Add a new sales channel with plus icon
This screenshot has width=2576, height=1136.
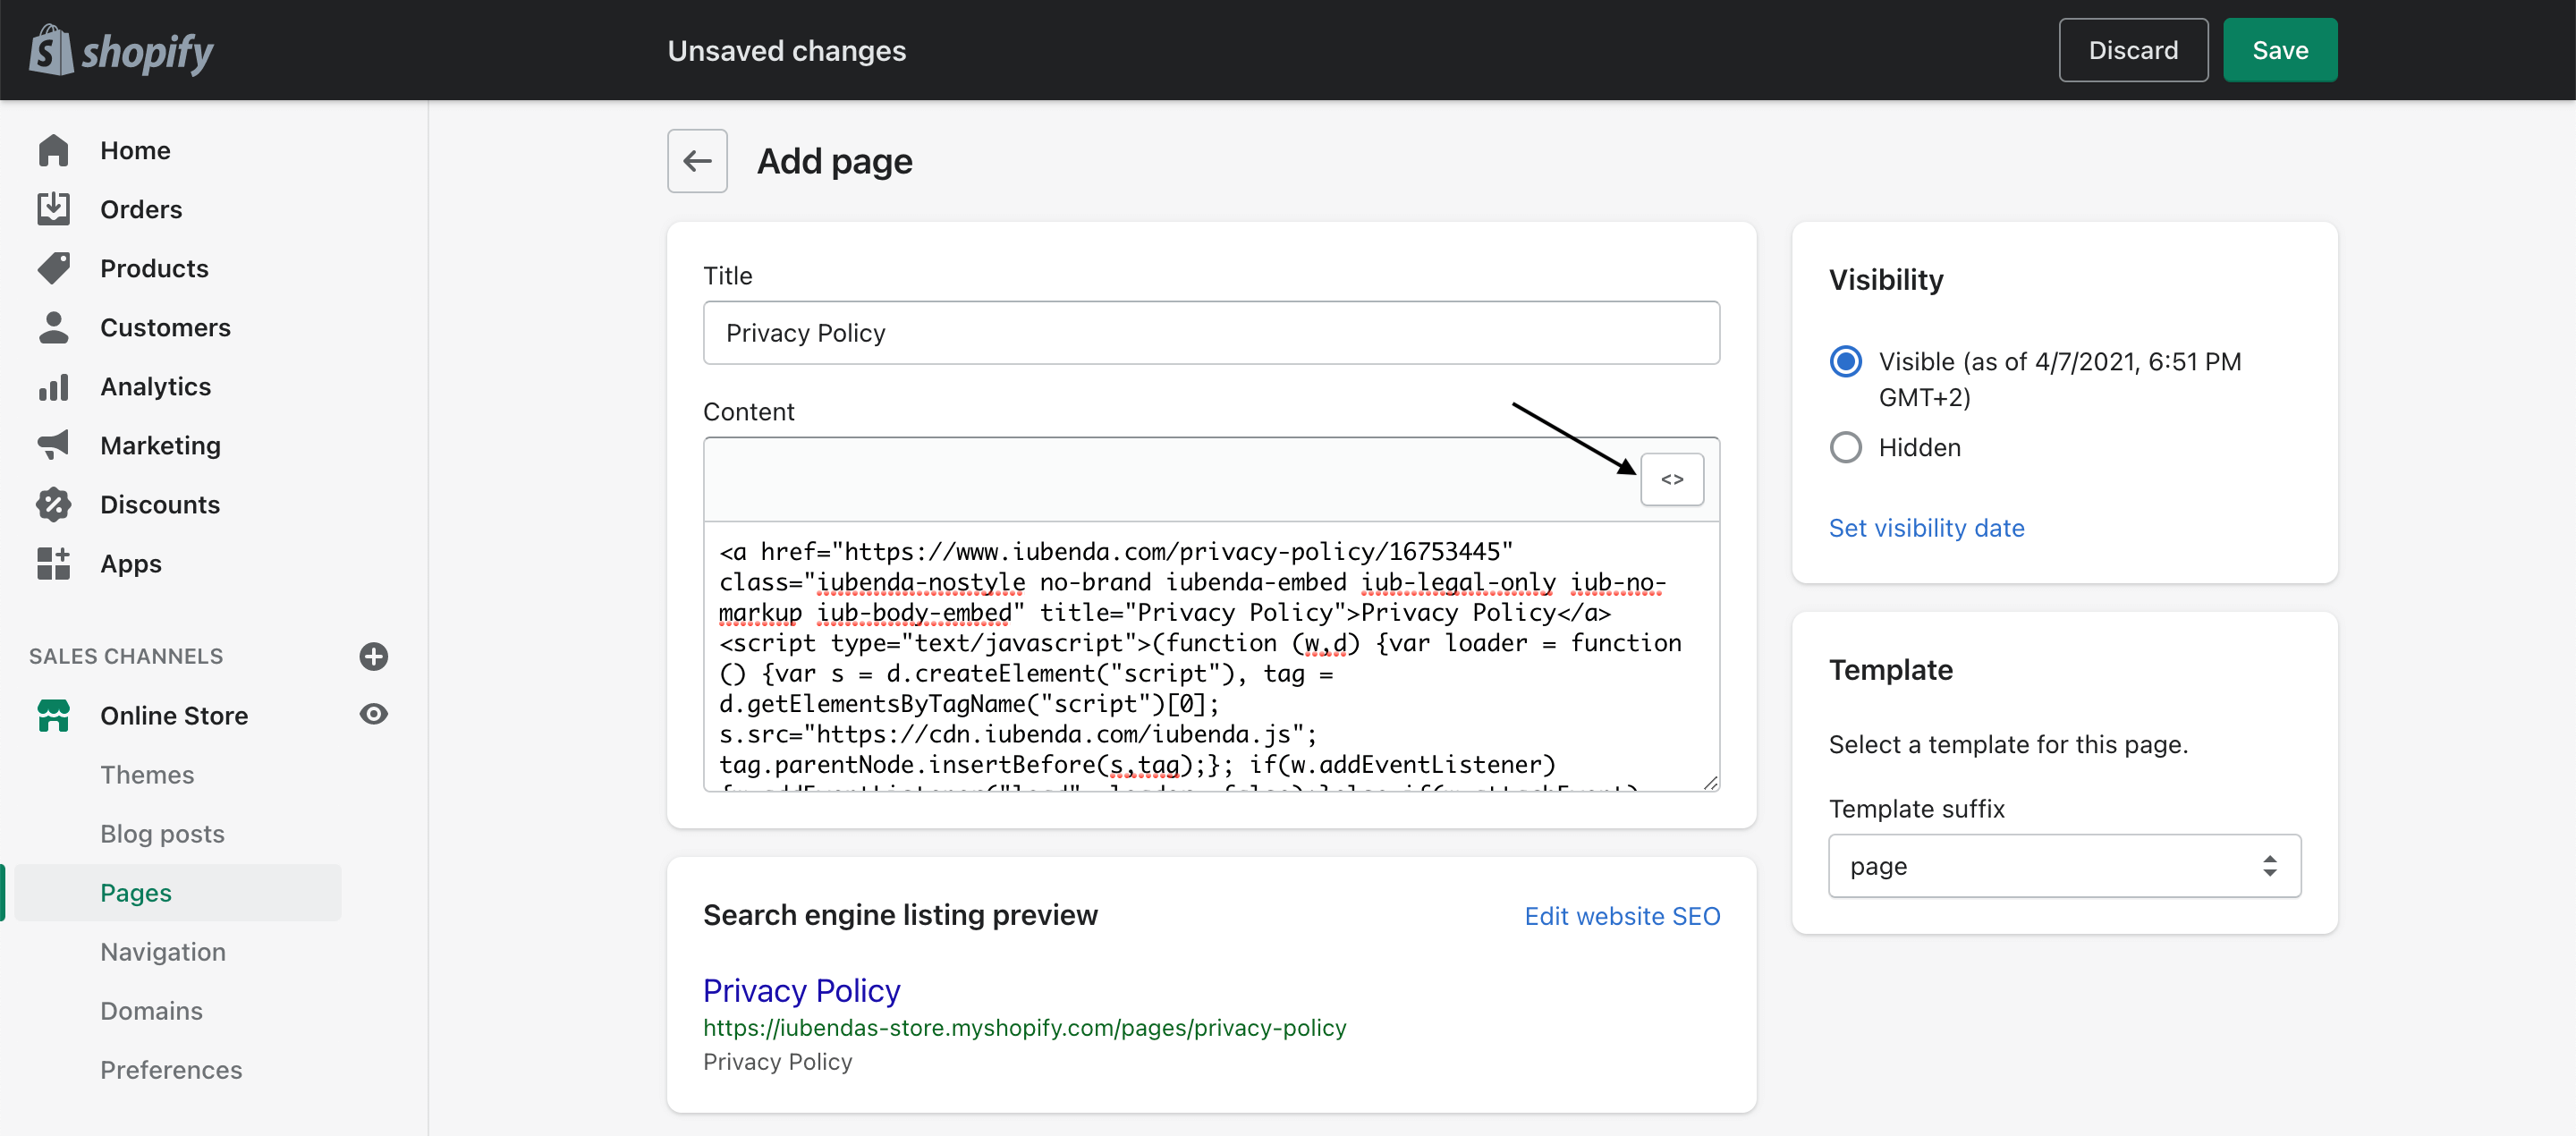point(373,657)
